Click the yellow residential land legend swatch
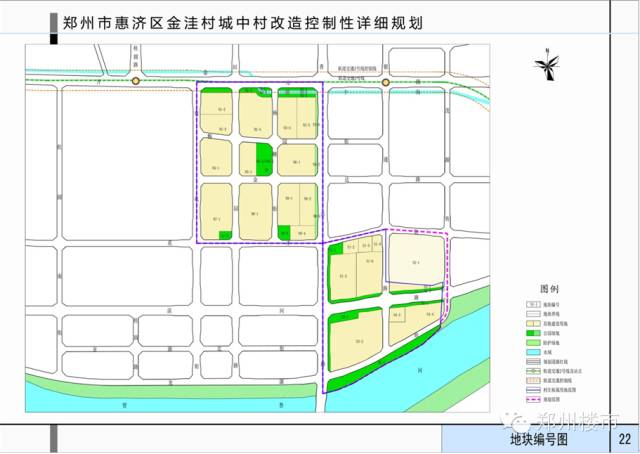This screenshot has width=640, height=454. tap(534, 325)
